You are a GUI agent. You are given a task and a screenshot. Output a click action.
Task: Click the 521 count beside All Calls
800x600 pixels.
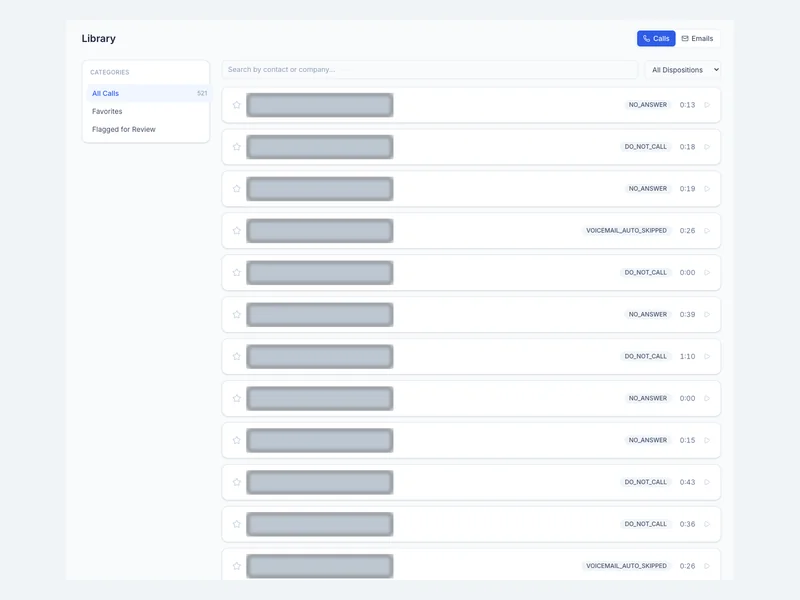[x=202, y=93]
